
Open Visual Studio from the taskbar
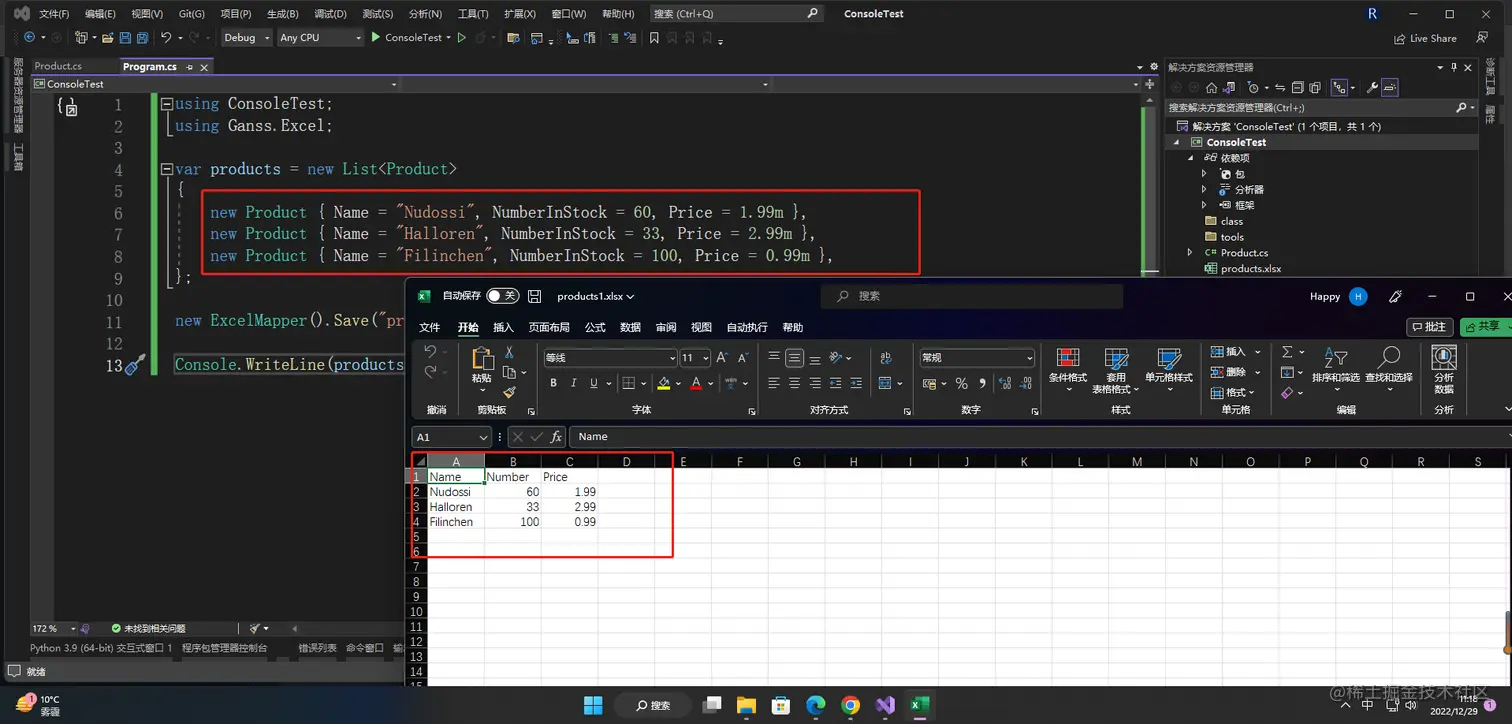click(884, 705)
